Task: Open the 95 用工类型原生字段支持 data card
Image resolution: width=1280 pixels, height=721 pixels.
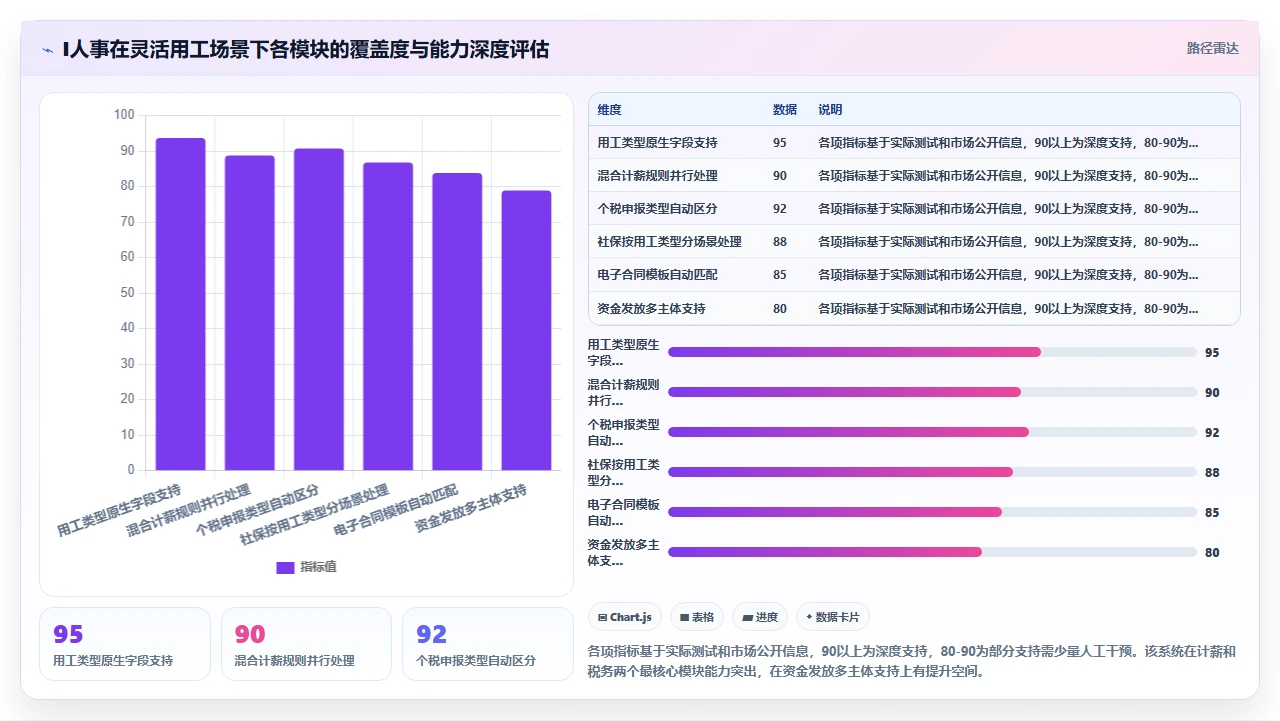Action: [125, 644]
